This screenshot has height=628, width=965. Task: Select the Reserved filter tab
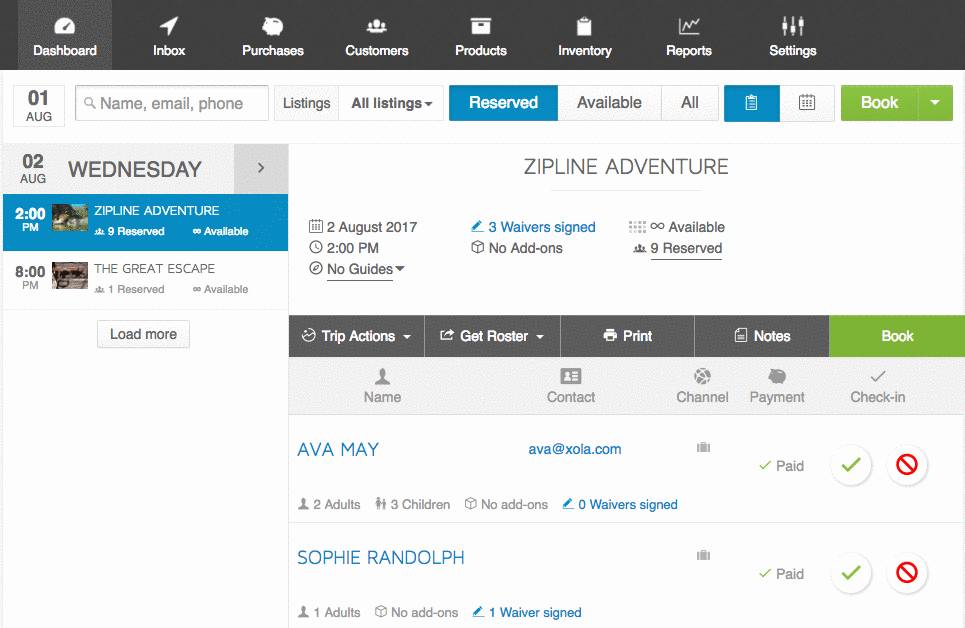click(x=503, y=103)
